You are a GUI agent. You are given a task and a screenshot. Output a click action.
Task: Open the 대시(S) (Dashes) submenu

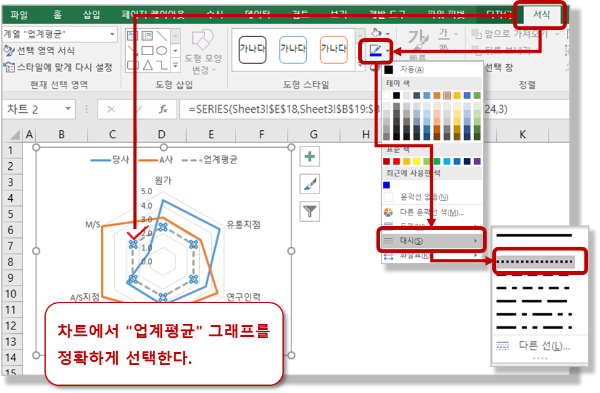click(432, 241)
